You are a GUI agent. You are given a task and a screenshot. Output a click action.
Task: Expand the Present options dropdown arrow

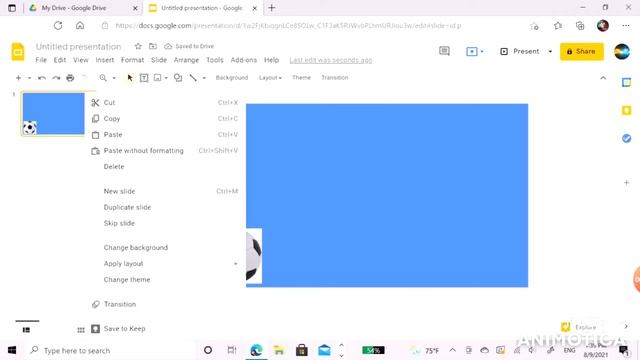(550, 51)
